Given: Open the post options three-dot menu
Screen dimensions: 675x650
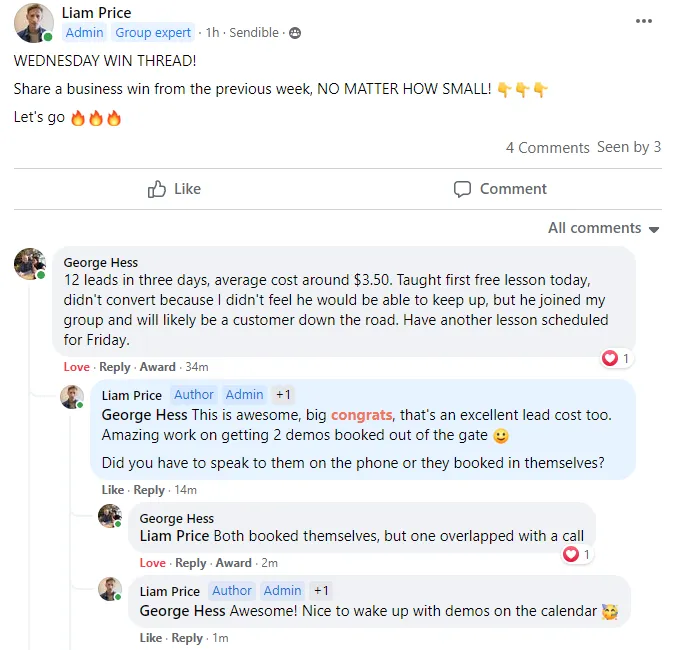Looking at the screenshot, I should [645, 20].
